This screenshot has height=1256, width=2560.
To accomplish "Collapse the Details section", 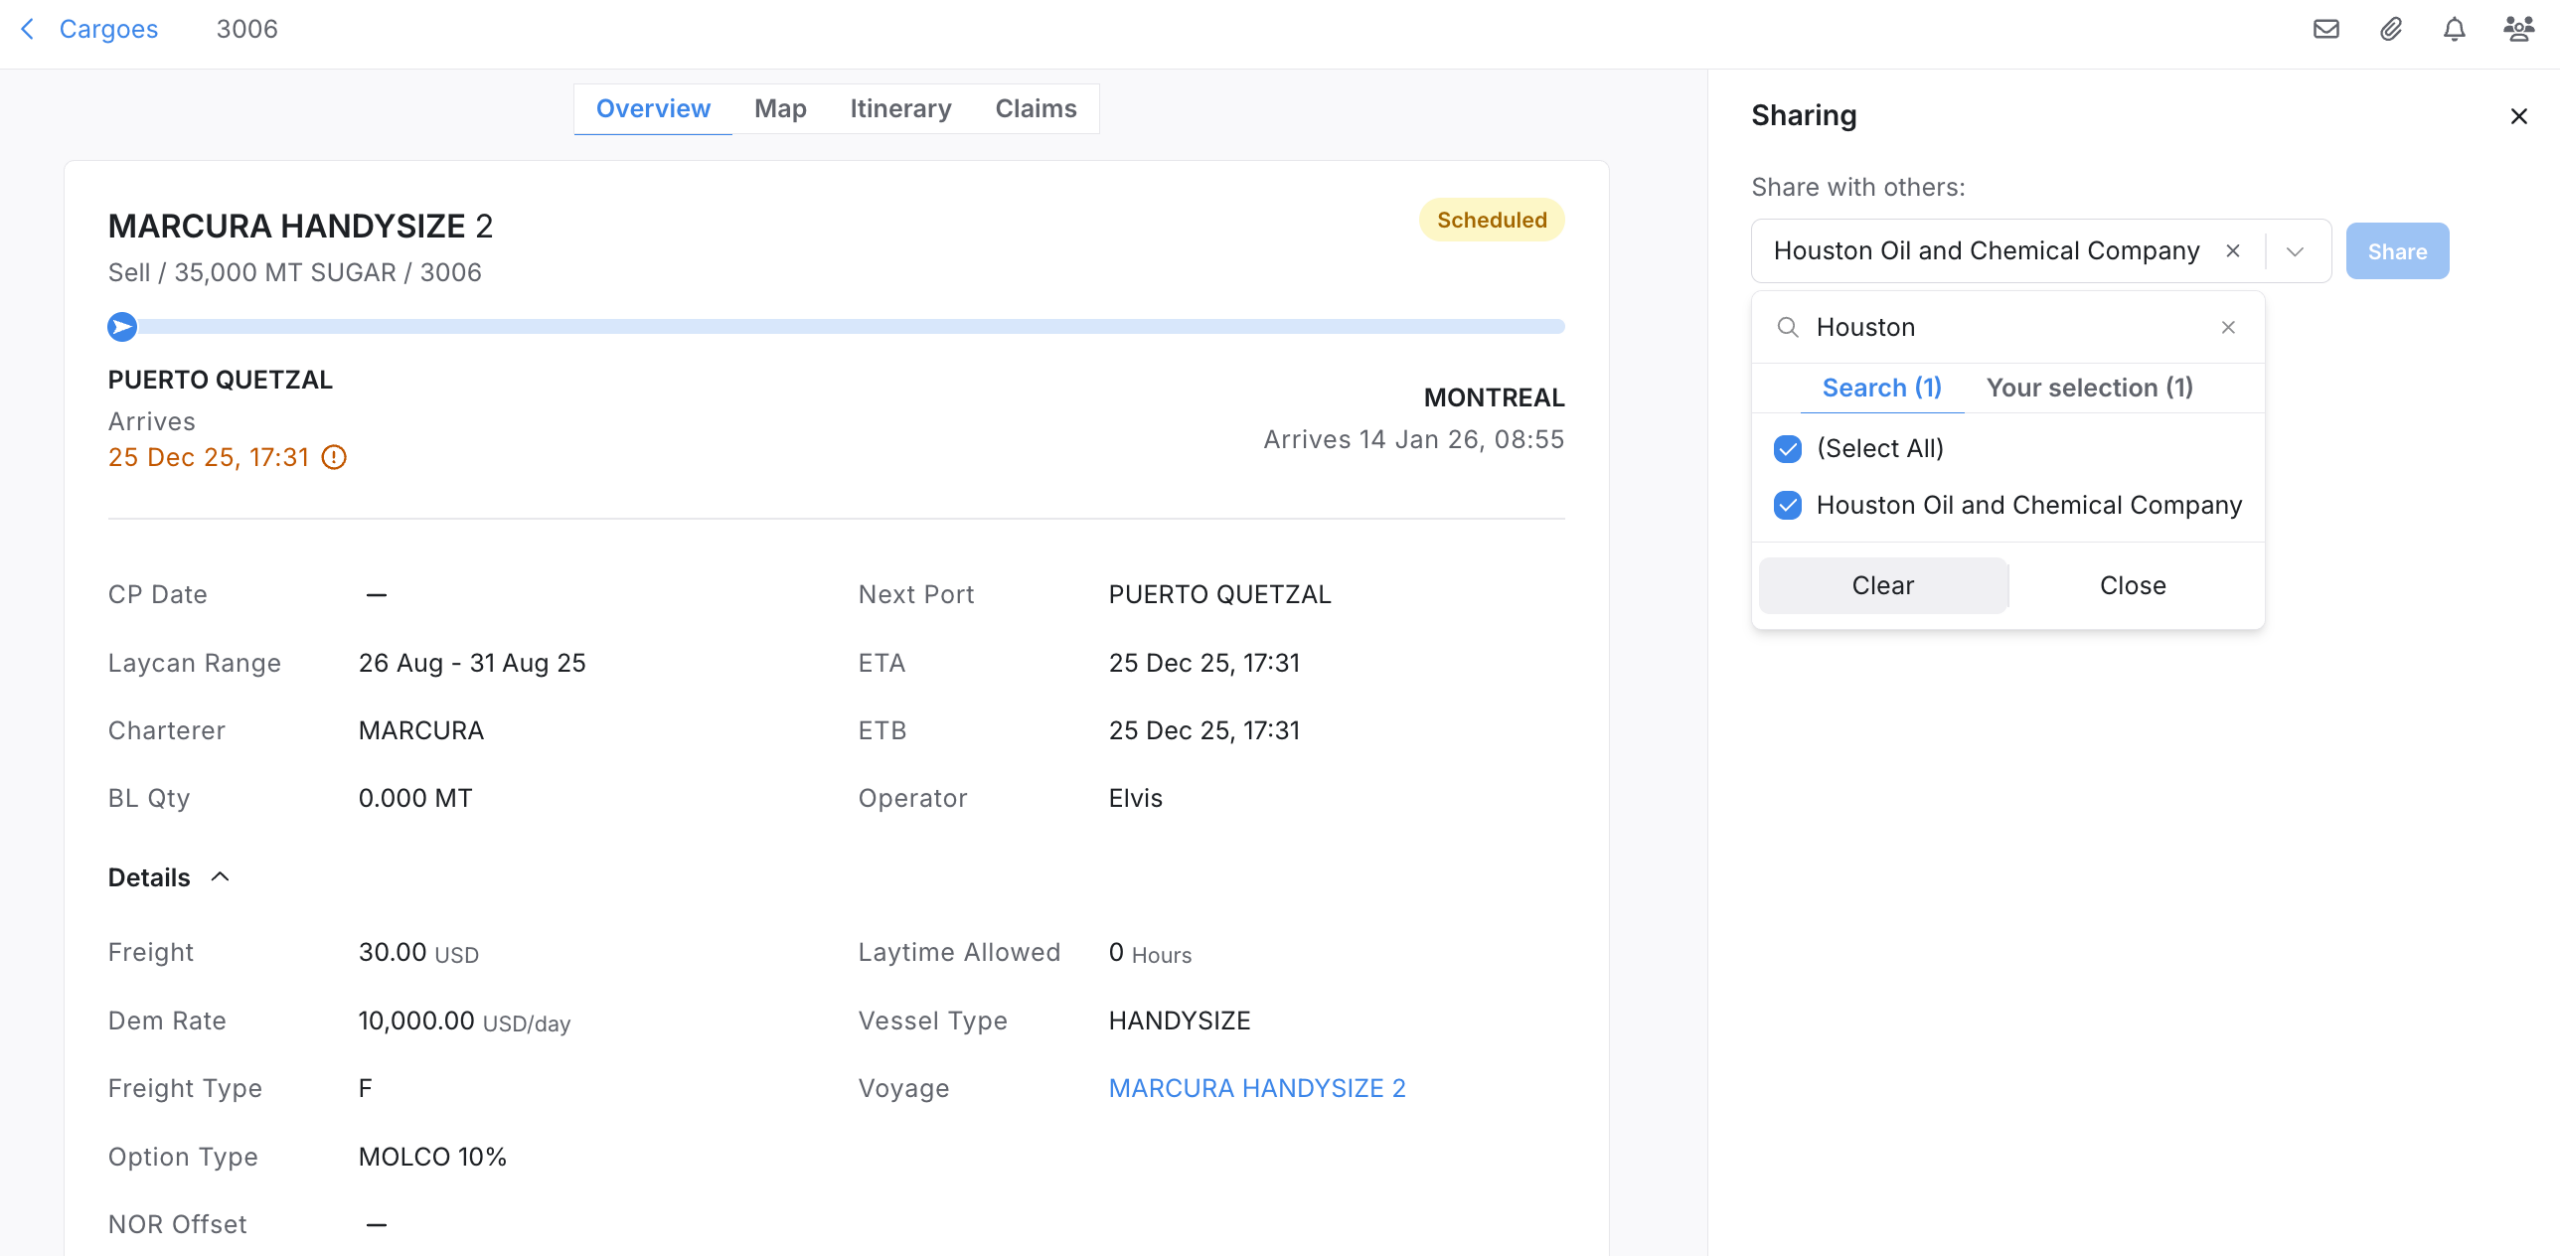I will (x=220, y=877).
